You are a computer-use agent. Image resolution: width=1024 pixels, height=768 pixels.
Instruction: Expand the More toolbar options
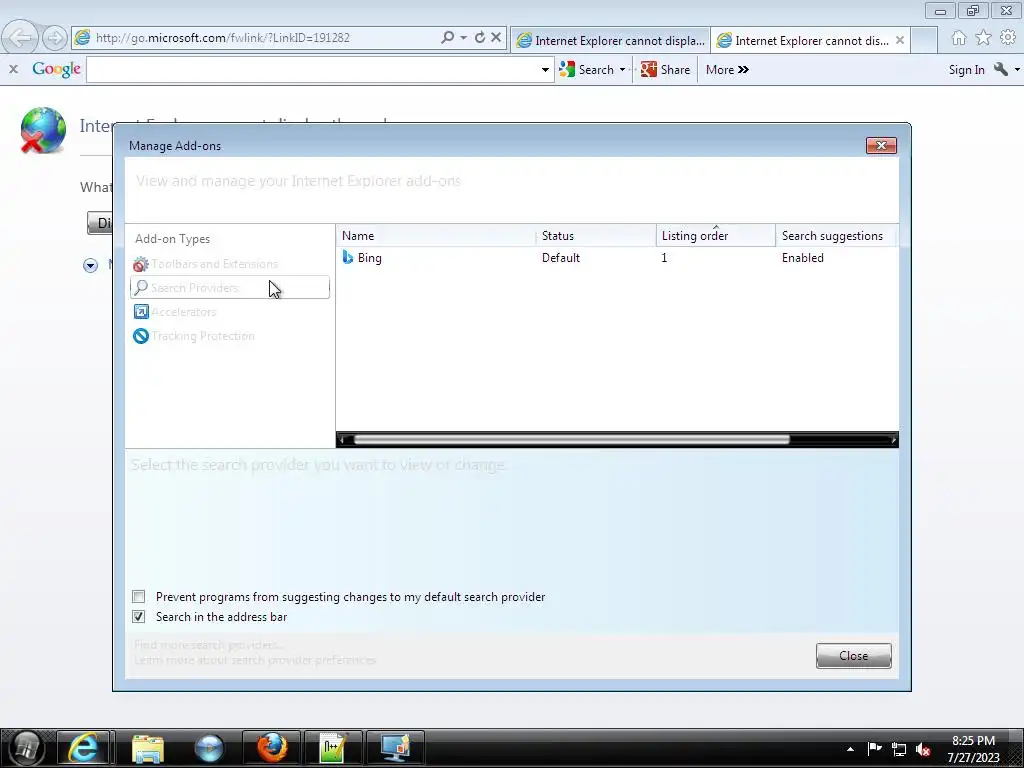(727, 69)
